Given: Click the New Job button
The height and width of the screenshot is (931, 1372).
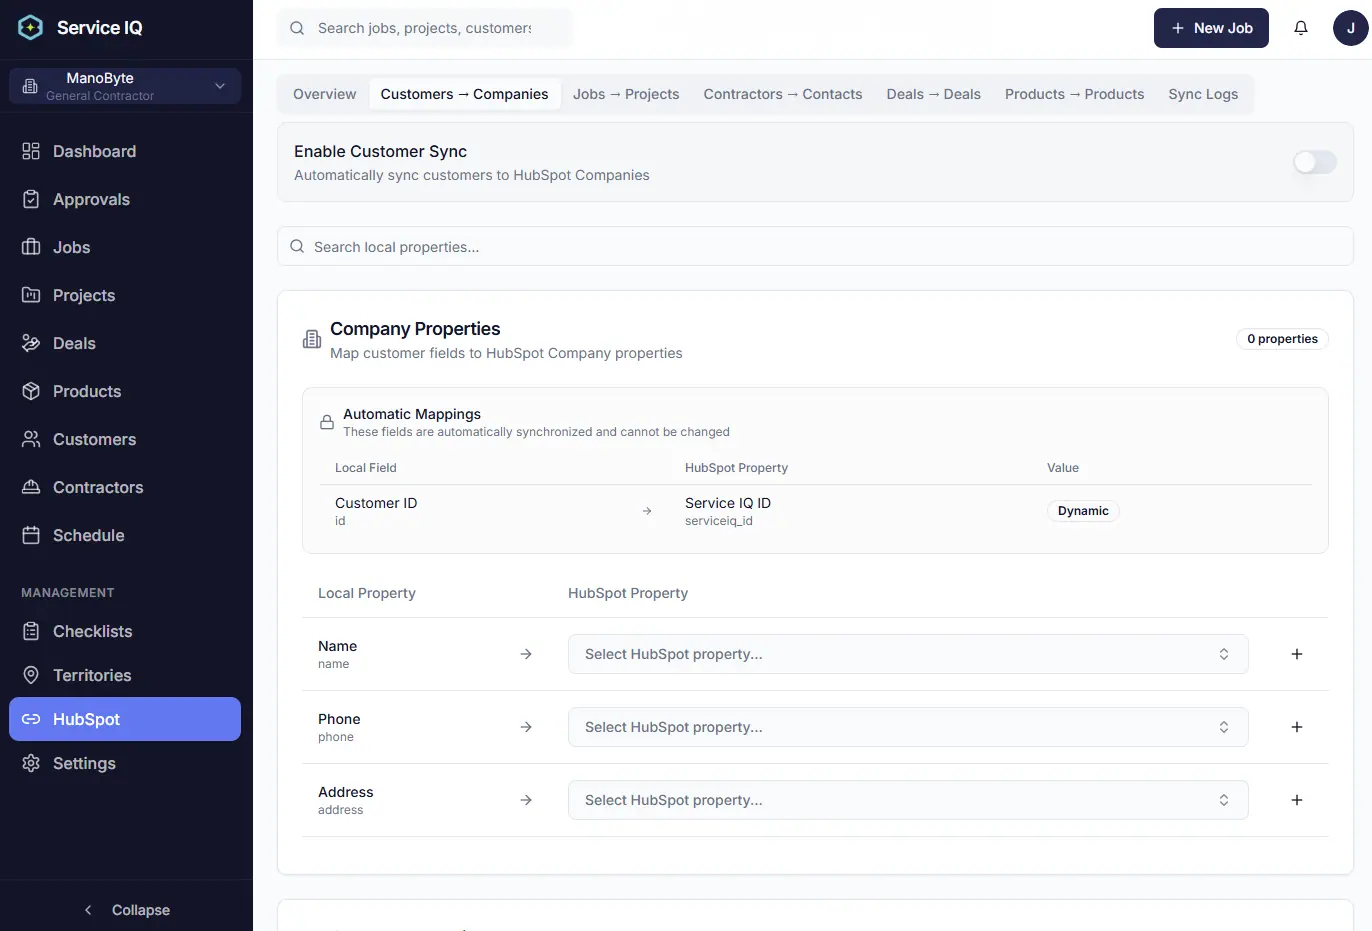Looking at the screenshot, I should point(1211,28).
